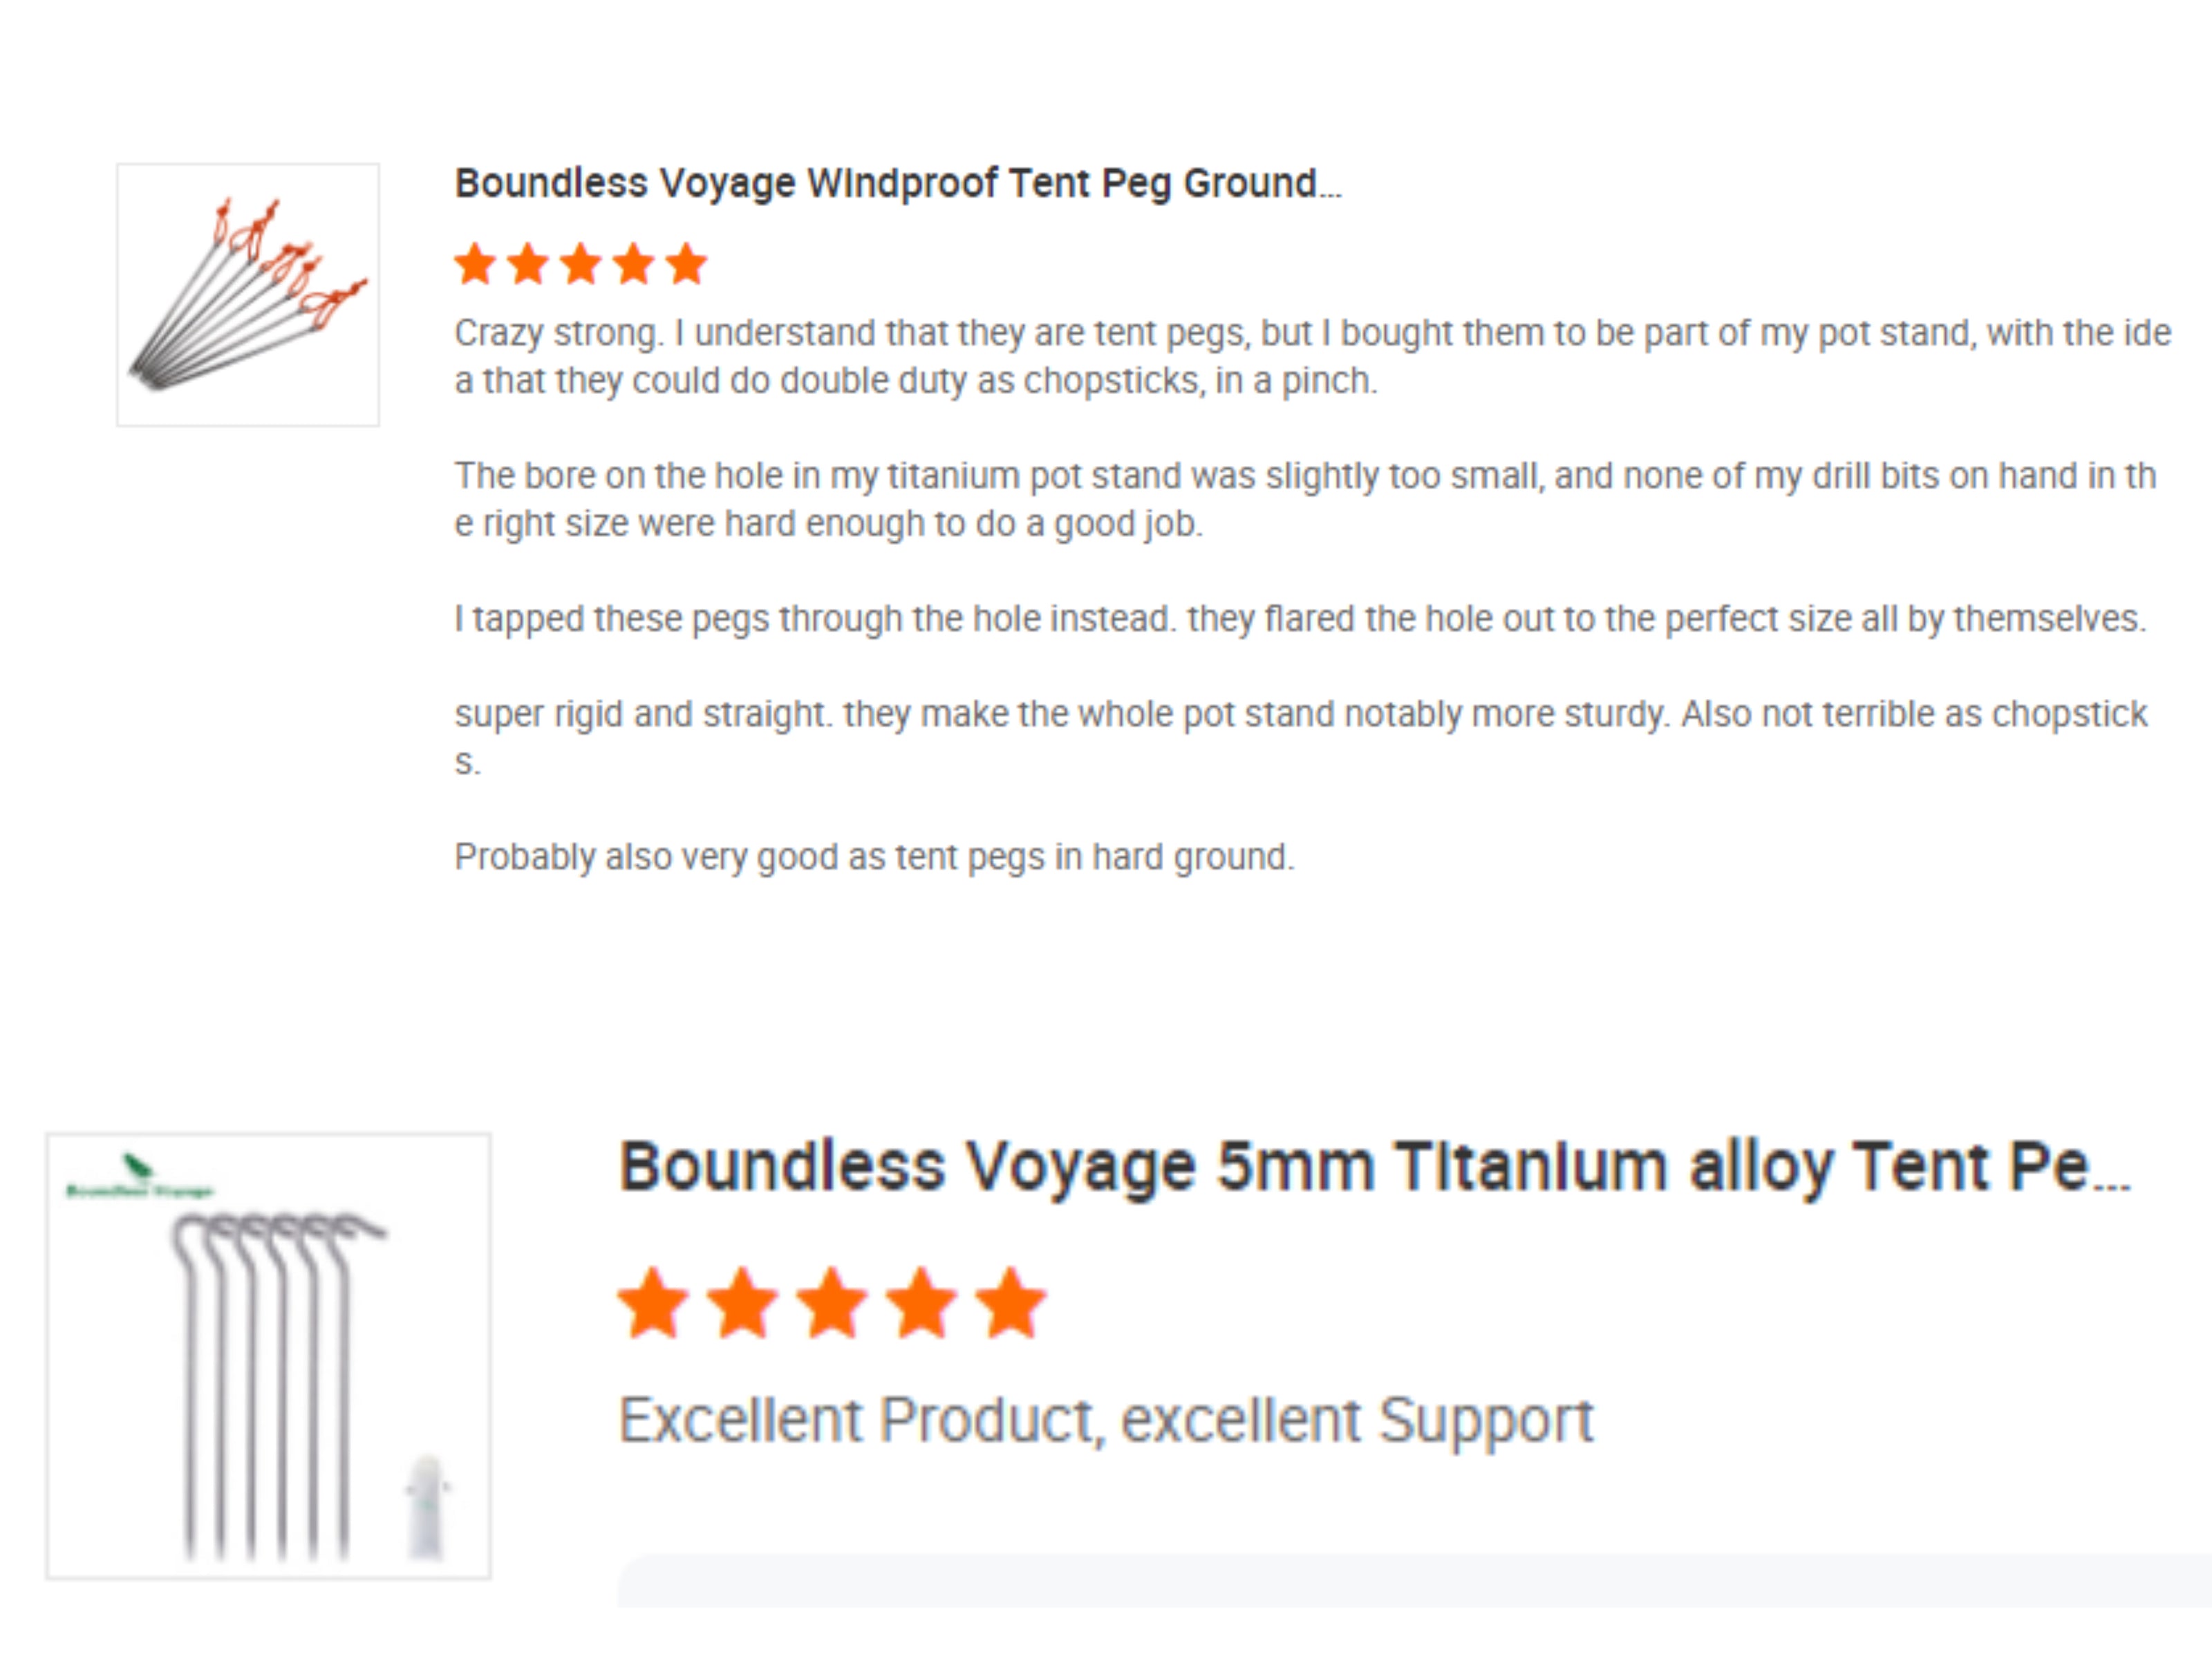The height and width of the screenshot is (1659, 2212).
Task: Click the "Crazy strong" review paragraph
Action: pos(1311,357)
